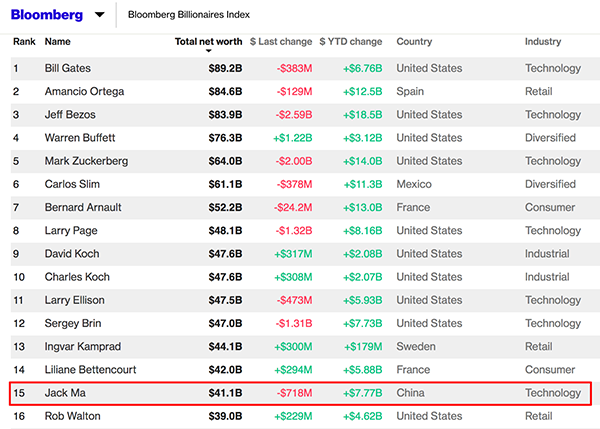Select Warren Buffett net worth $76.3B
This screenshot has height=429, width=600.
225,138
